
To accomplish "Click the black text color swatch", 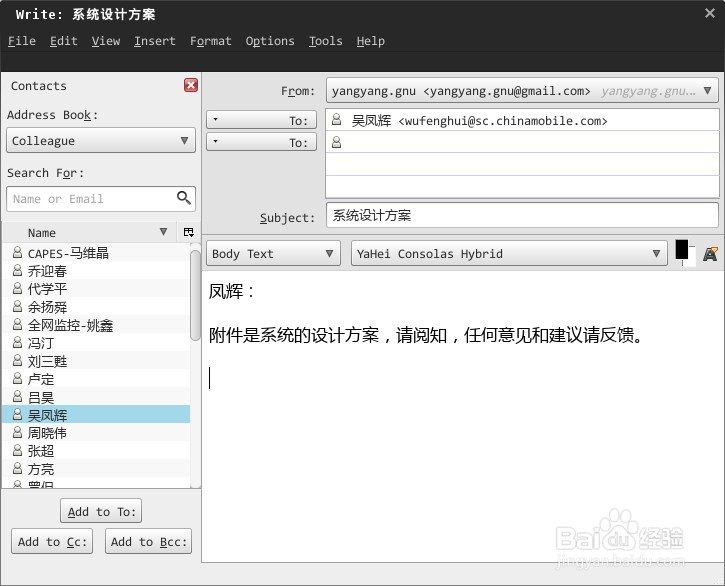I will (682, 249).
